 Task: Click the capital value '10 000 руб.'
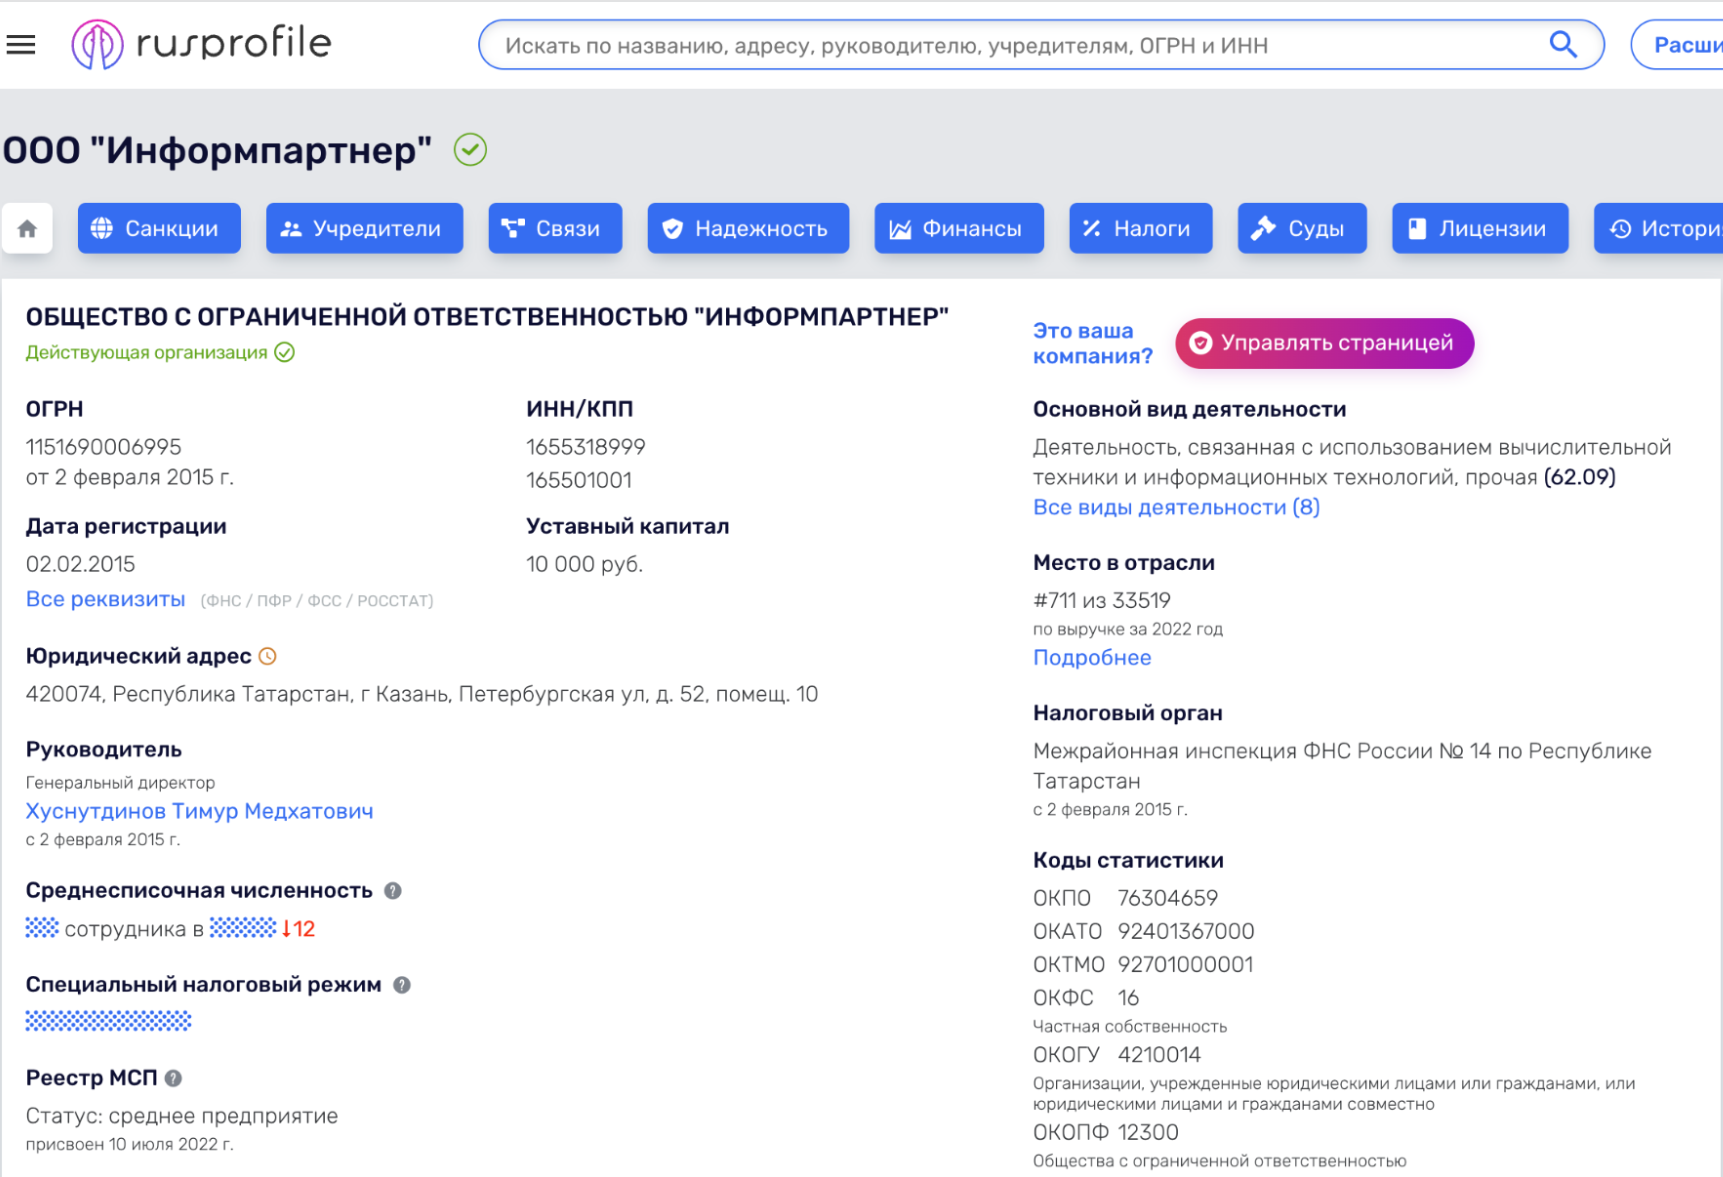pos(584,564)
